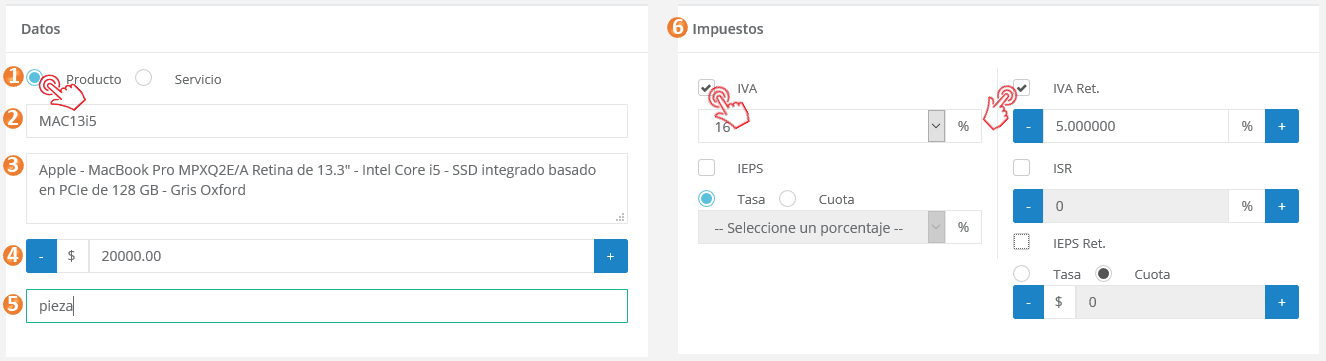Select the Servicio radio option
The image size is (1326, 361).
point(143,78)
